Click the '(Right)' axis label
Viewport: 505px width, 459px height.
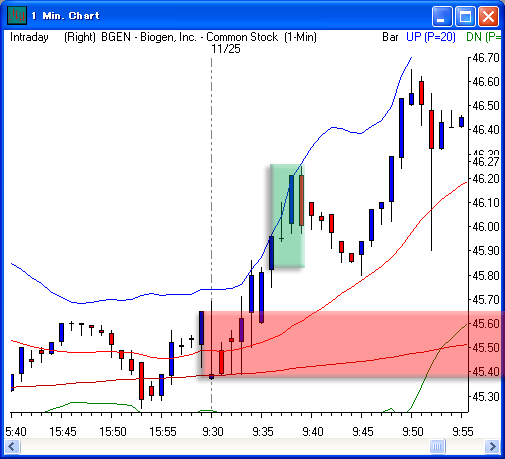coord(80,37)
